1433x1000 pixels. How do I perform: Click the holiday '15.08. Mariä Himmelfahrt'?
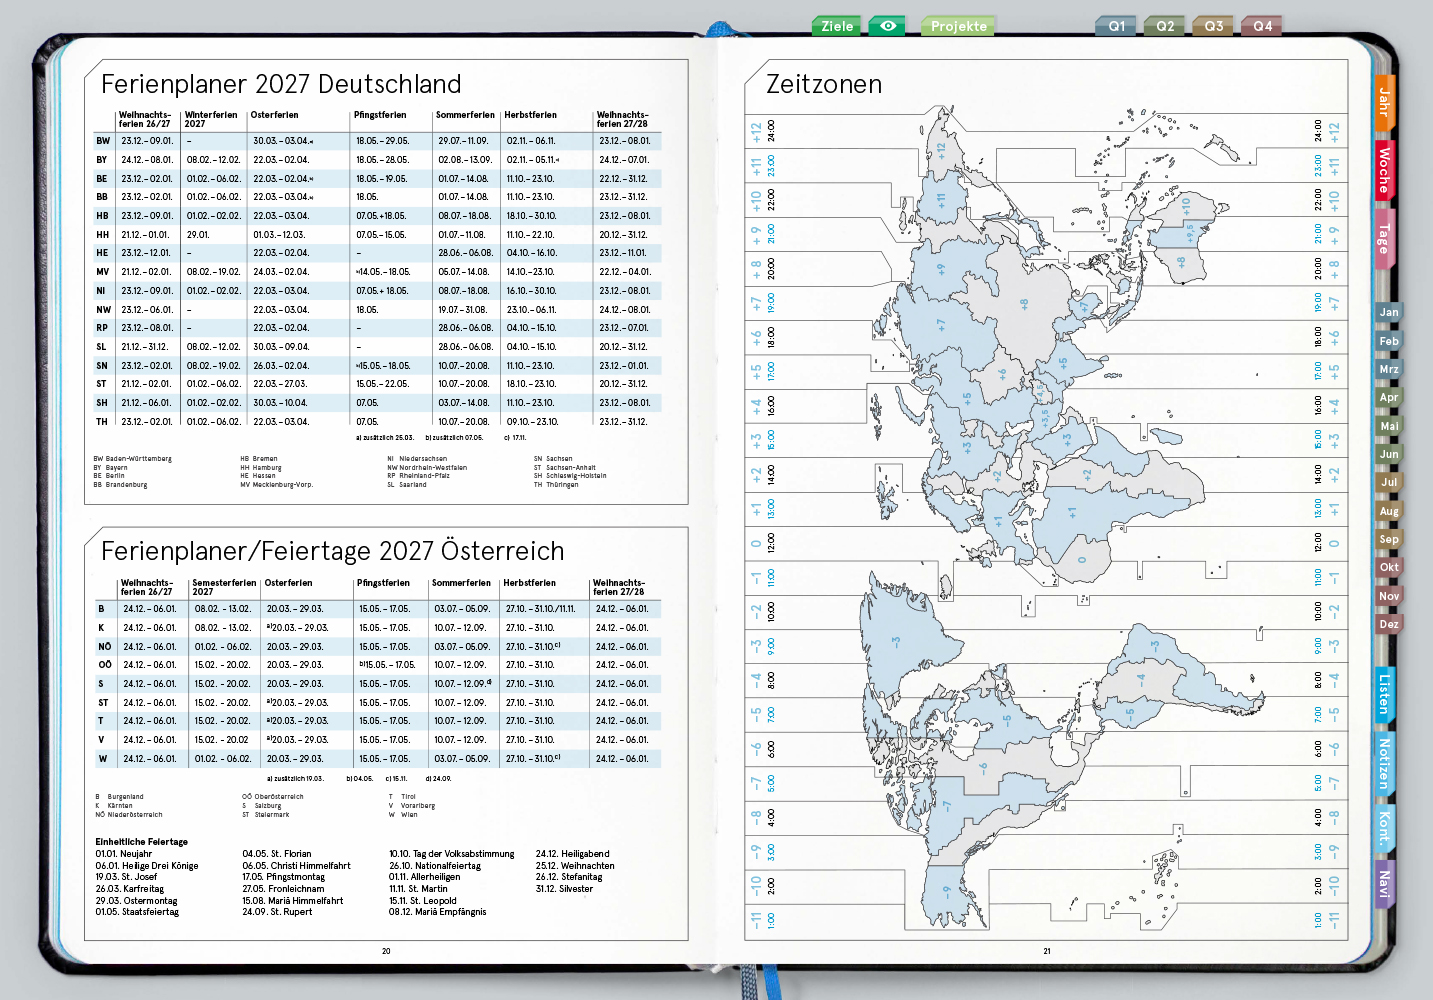click(293, 901)
